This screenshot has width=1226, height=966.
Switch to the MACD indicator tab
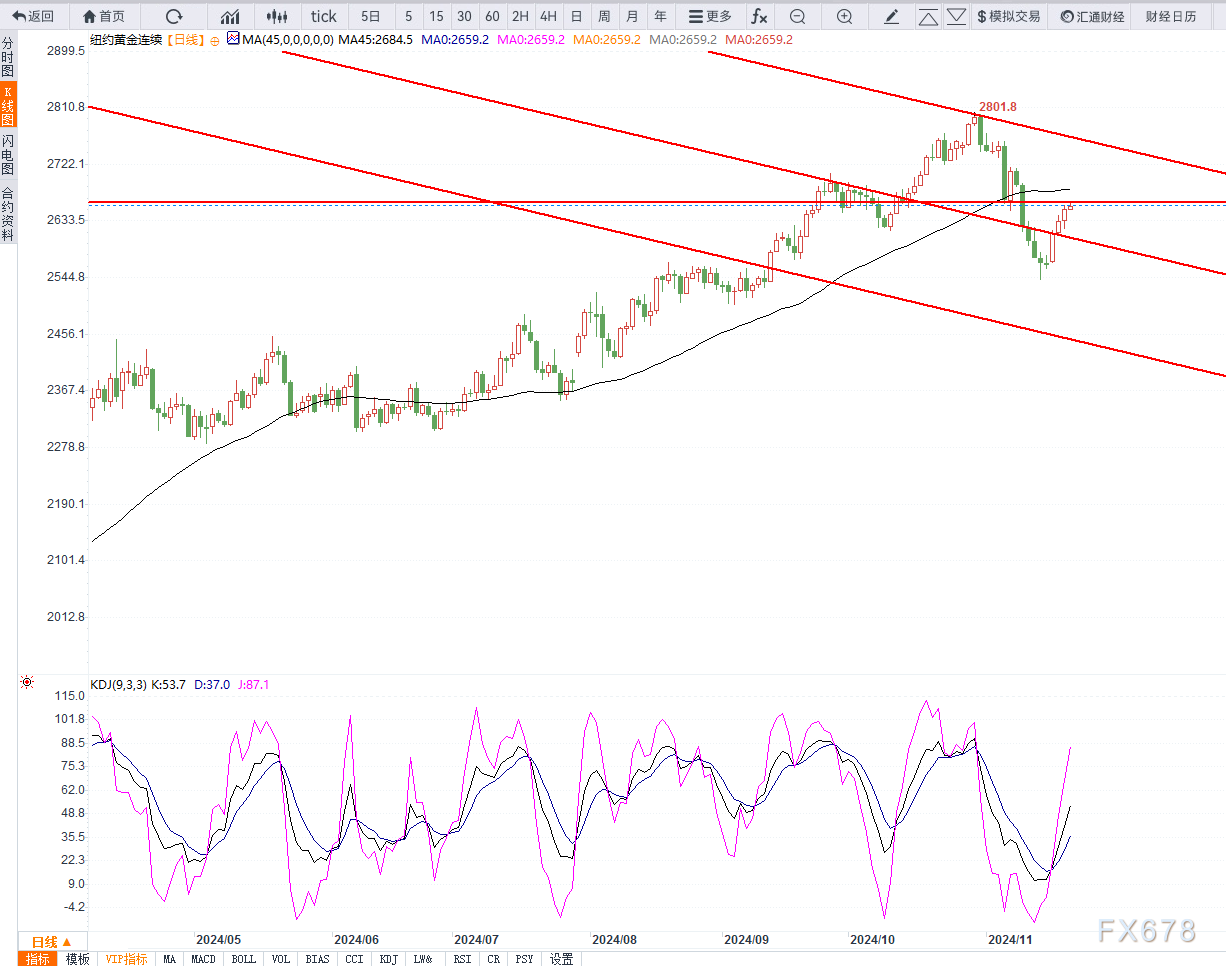(203, 959)
